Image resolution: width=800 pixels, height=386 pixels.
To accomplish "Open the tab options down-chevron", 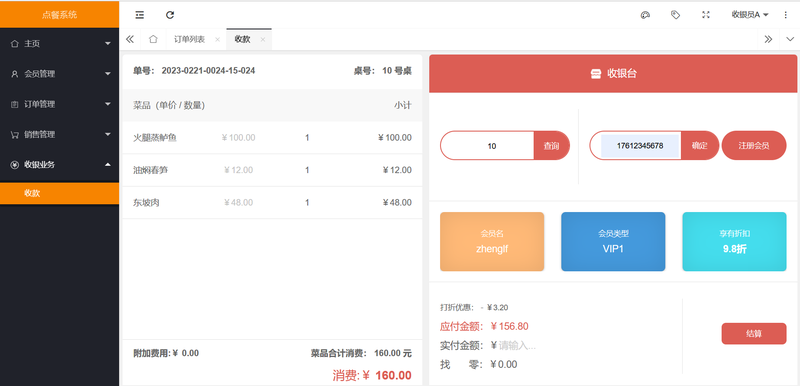I will 790,39.
